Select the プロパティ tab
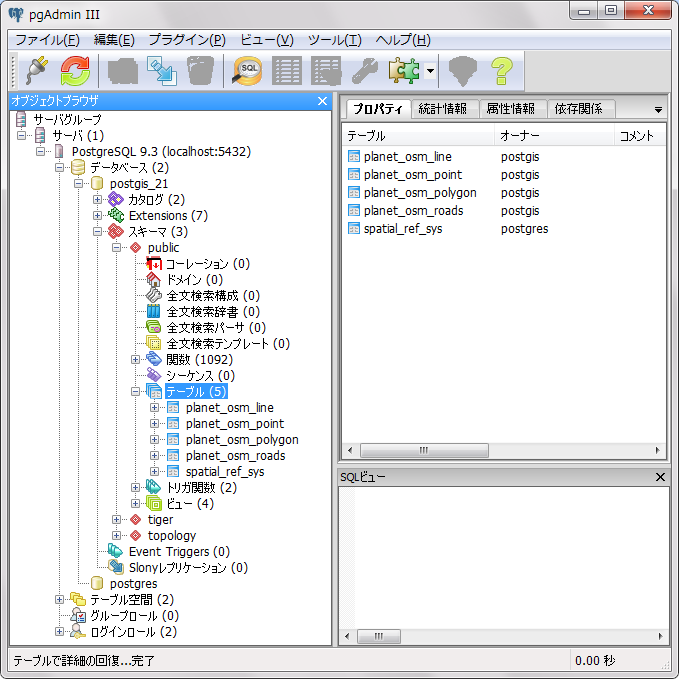This screenshot has height=679, width=679. (x=378, y=109)
